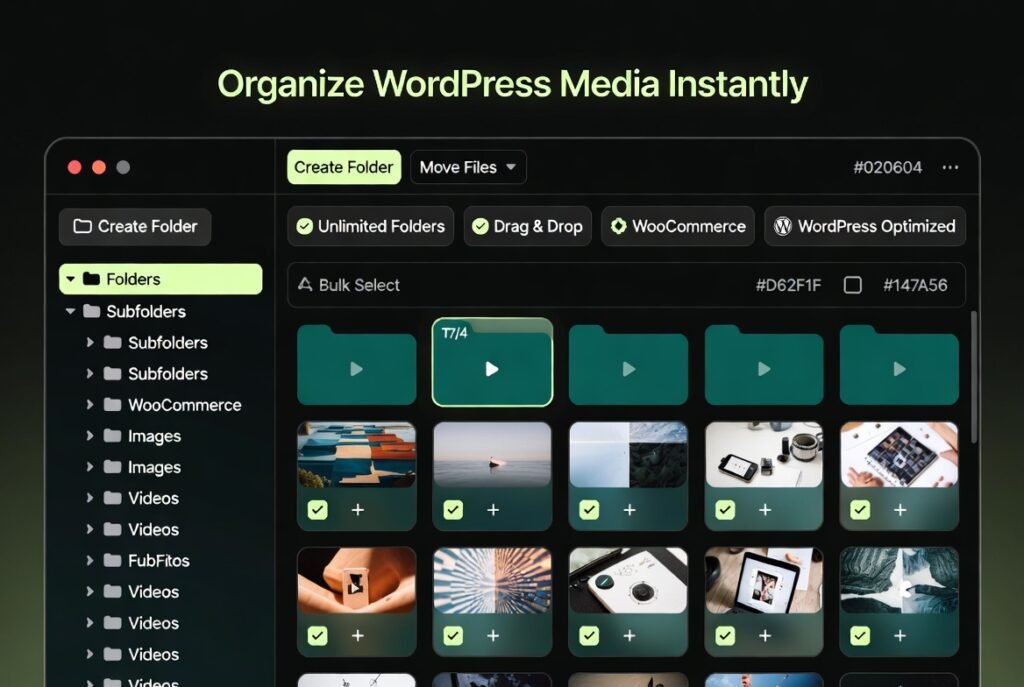Click Bulk Select

(x=349, y=285)
